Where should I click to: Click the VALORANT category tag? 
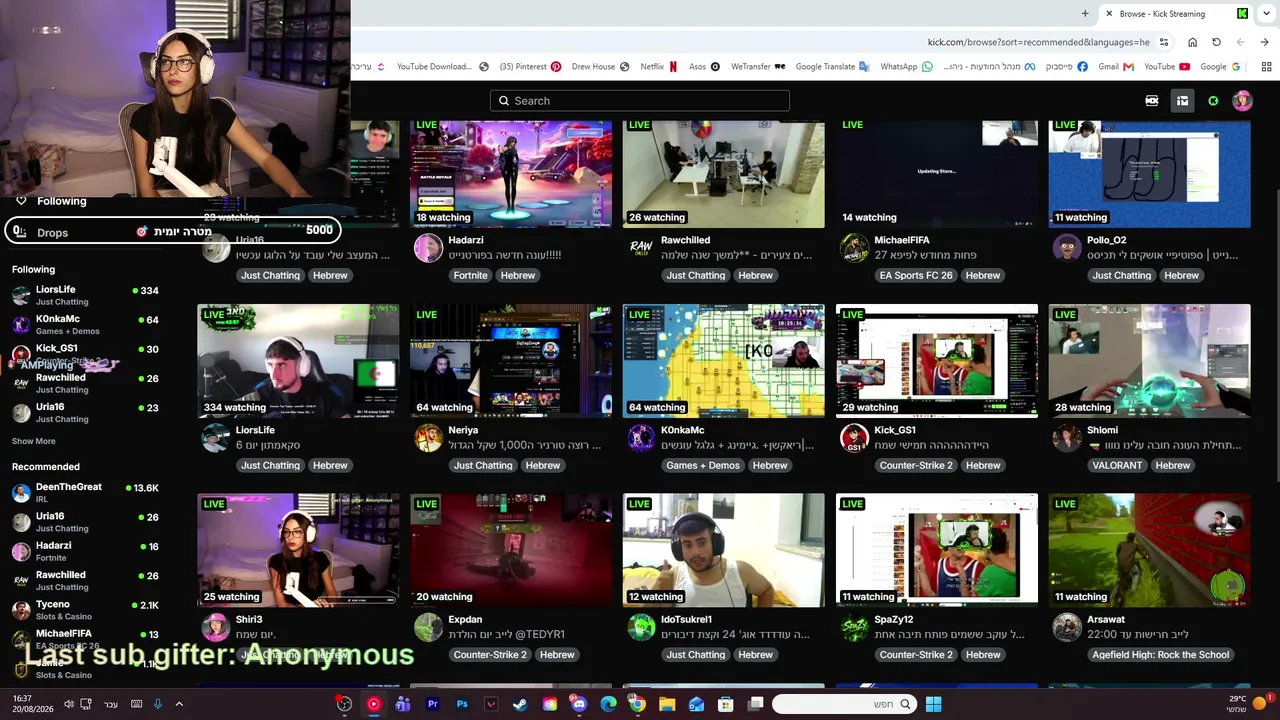(1117, 465)
